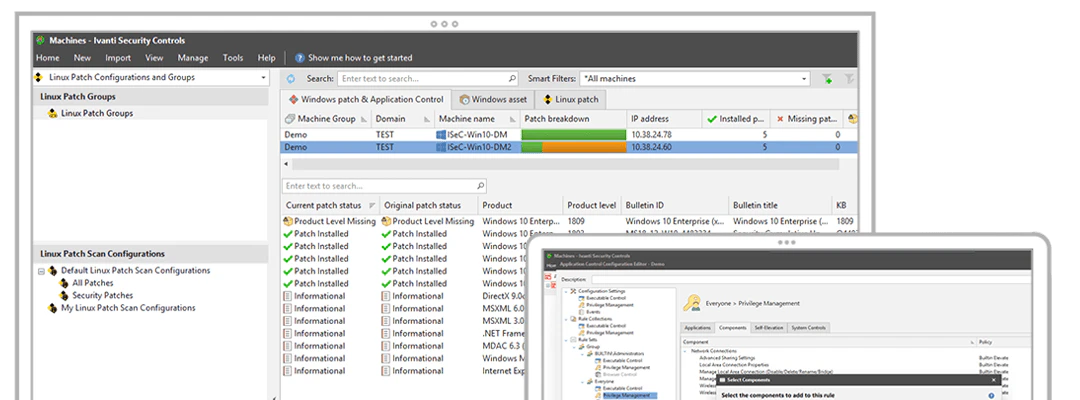Click the Product Level Missing icon in Current patch status
1080x400 pixels.
tap(288, 222)
